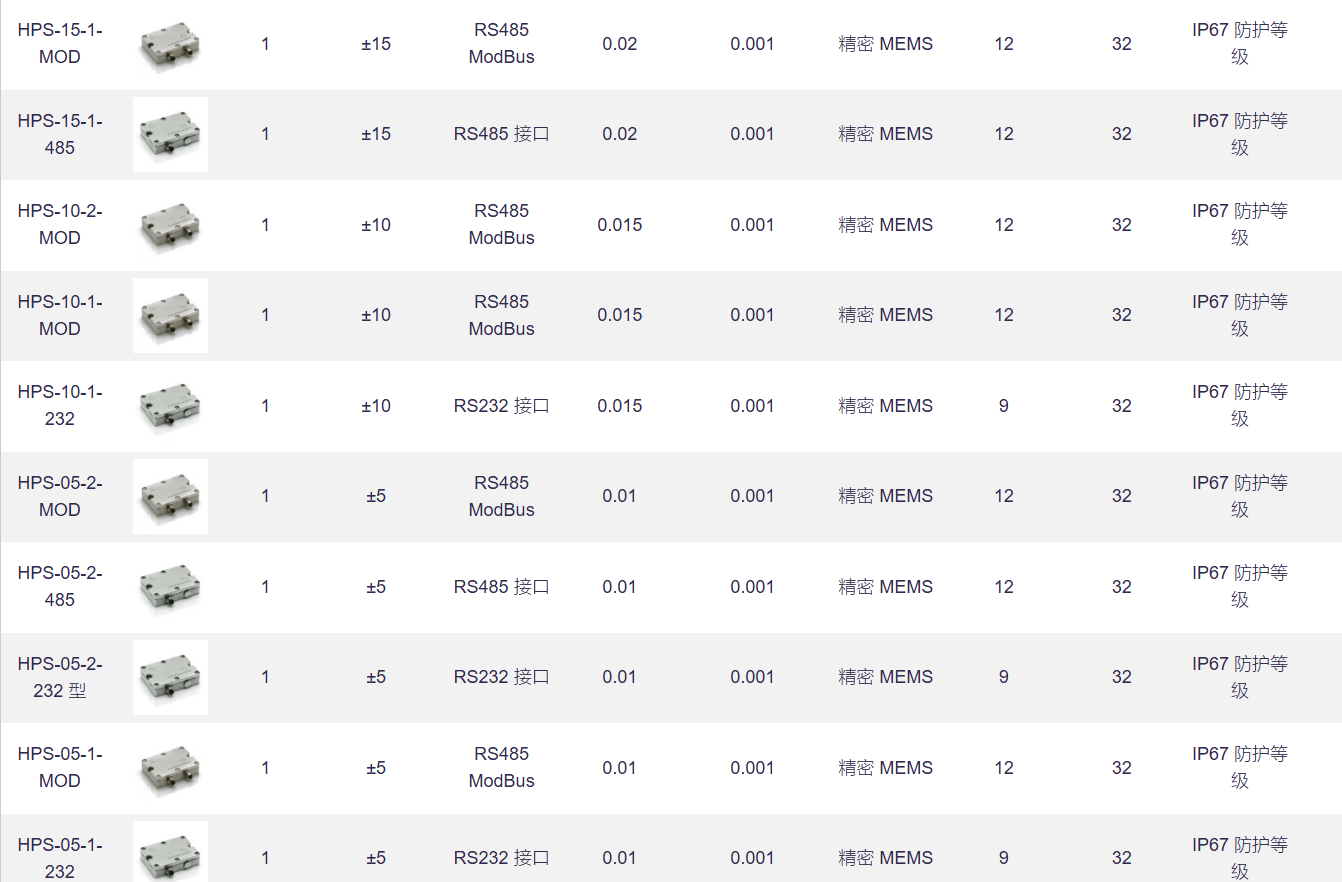
Task: Select the HPS-10-2-MOD sensor thumbnail
Action: click(170, 225)
